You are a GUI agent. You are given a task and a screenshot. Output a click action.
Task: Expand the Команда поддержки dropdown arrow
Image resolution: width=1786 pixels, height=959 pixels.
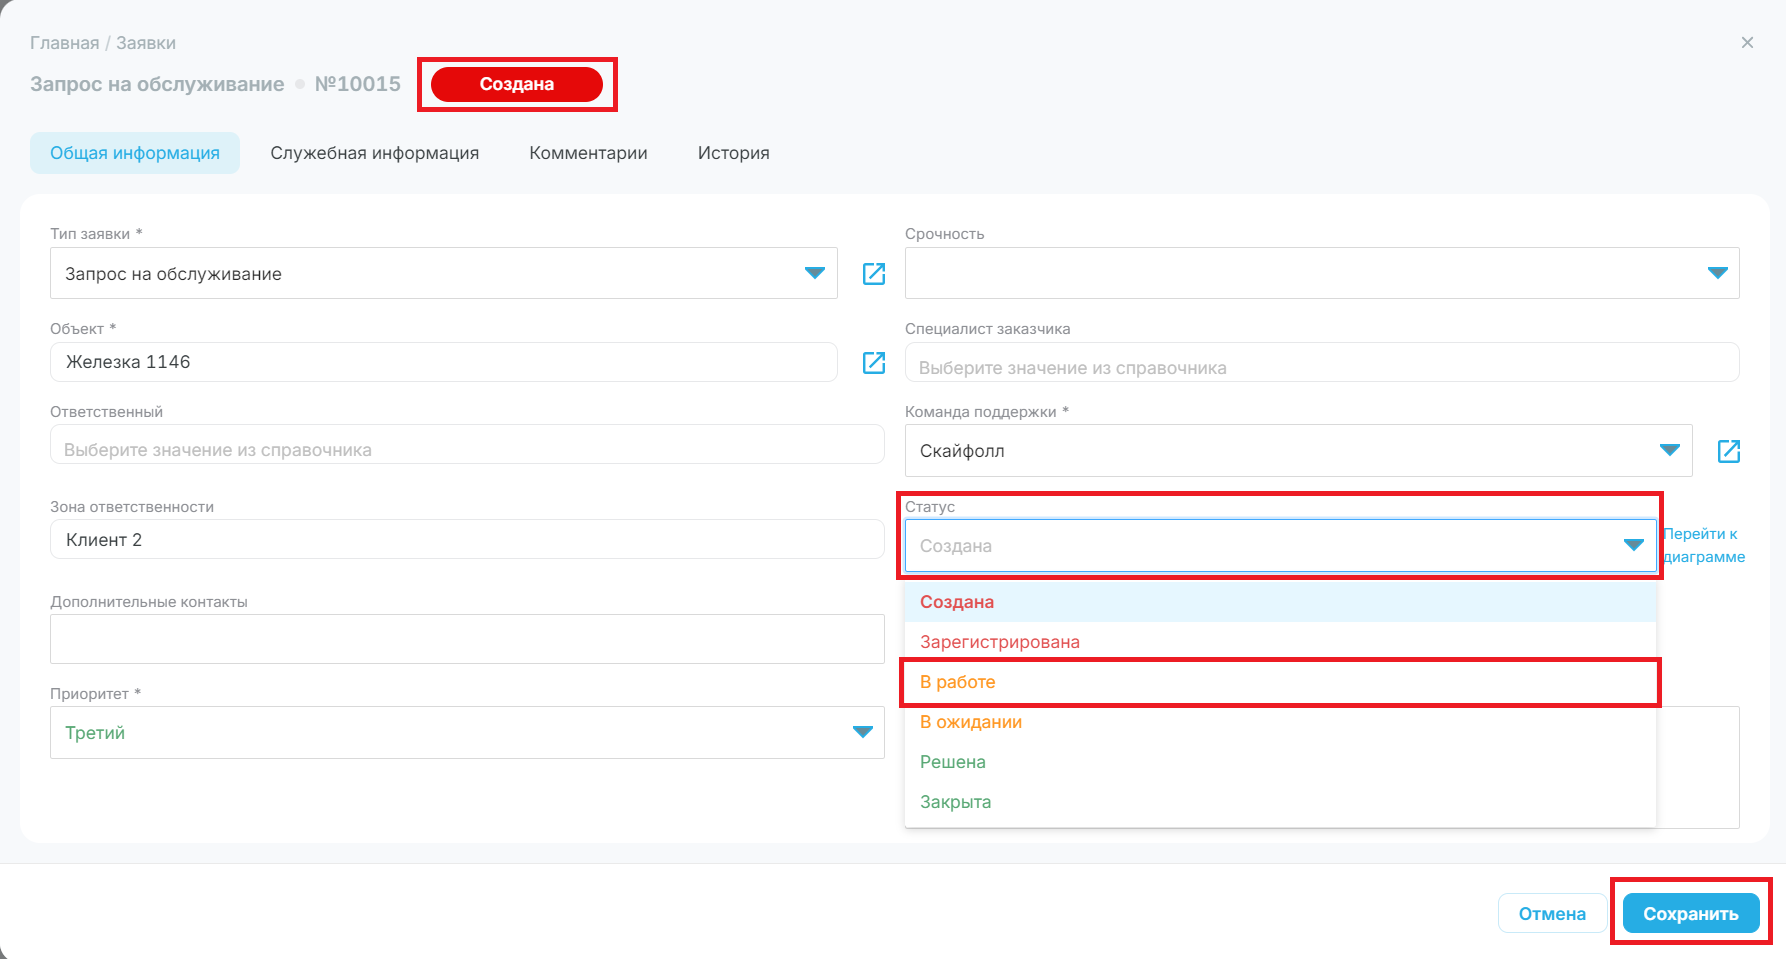(x=1670, y=450)
